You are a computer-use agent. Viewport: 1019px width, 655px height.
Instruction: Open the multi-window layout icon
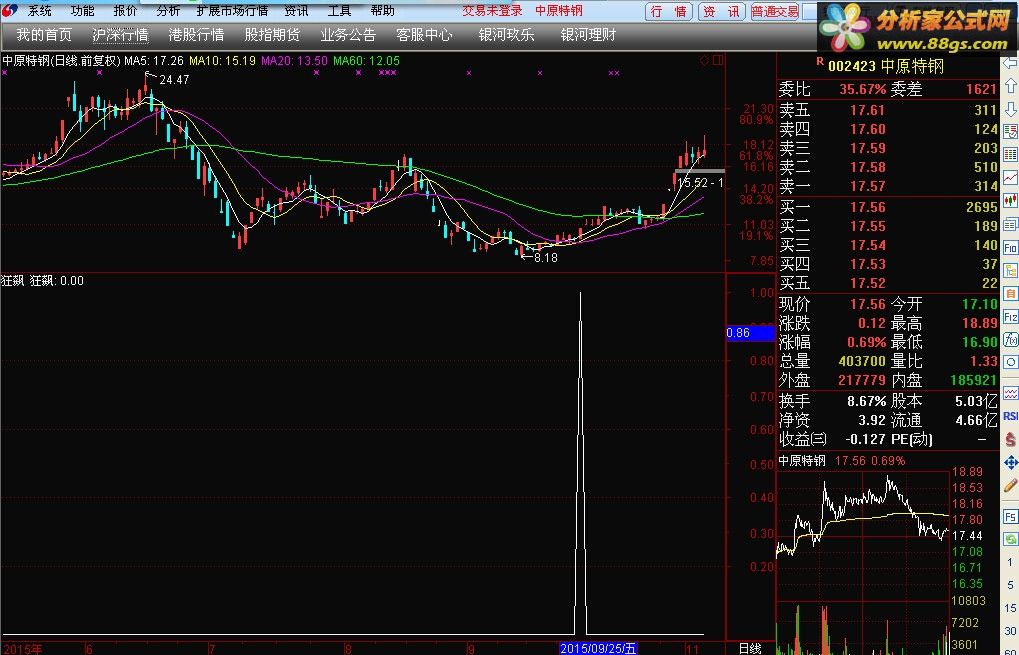(1011, 224)
